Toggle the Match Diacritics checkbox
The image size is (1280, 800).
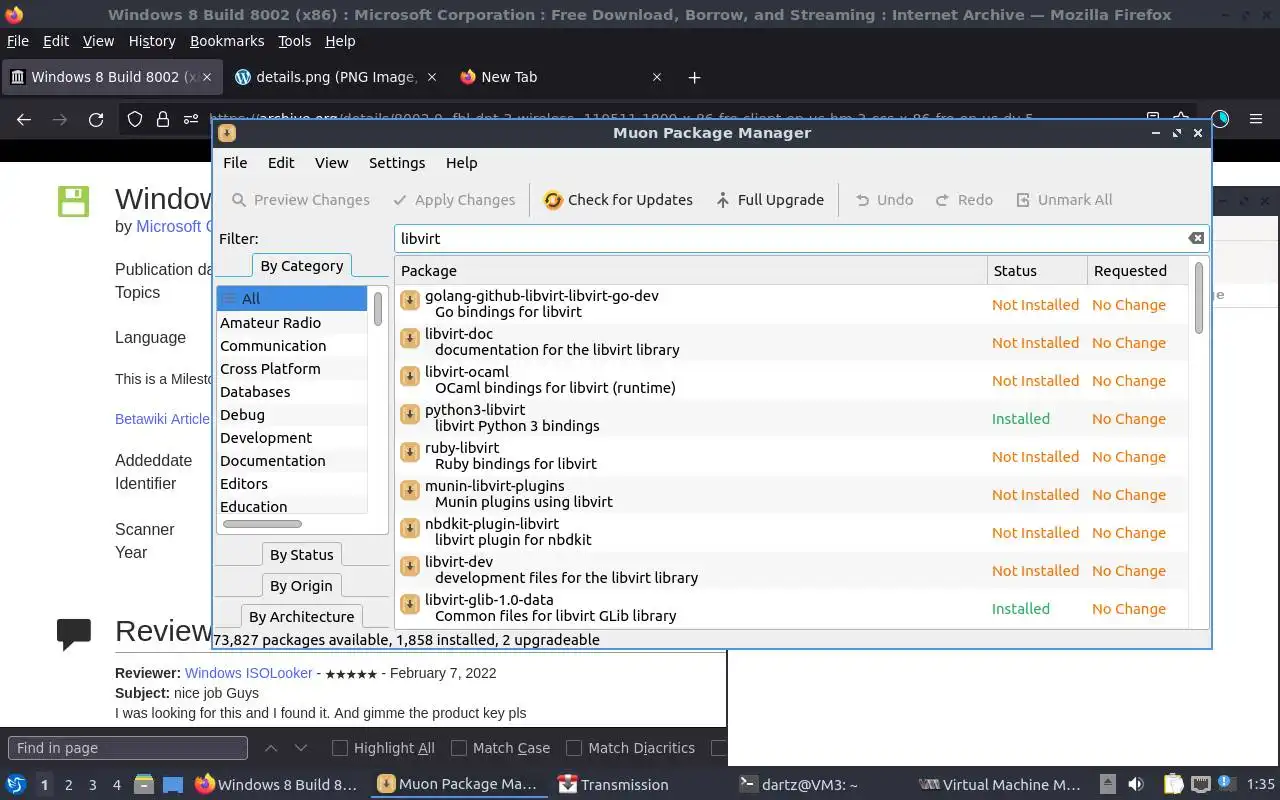pyautogui.click(x=574, y=748)
